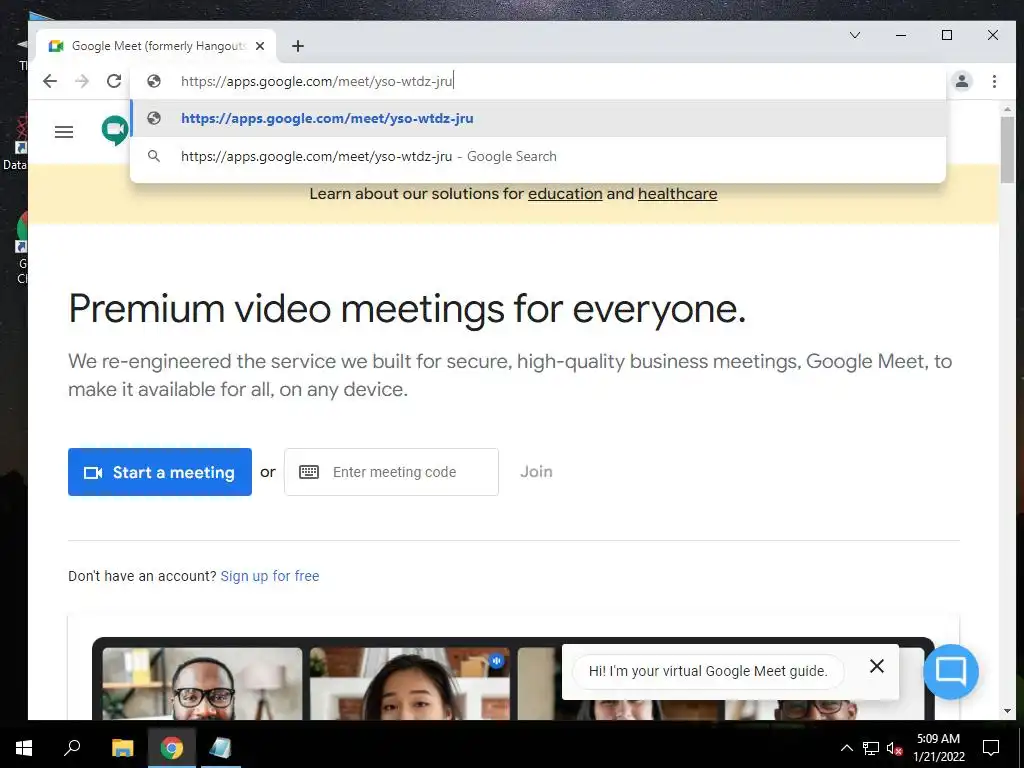Click the taskbar clock and date
The height and width of the screenshot is (768, 1024).
click(938, 748)
